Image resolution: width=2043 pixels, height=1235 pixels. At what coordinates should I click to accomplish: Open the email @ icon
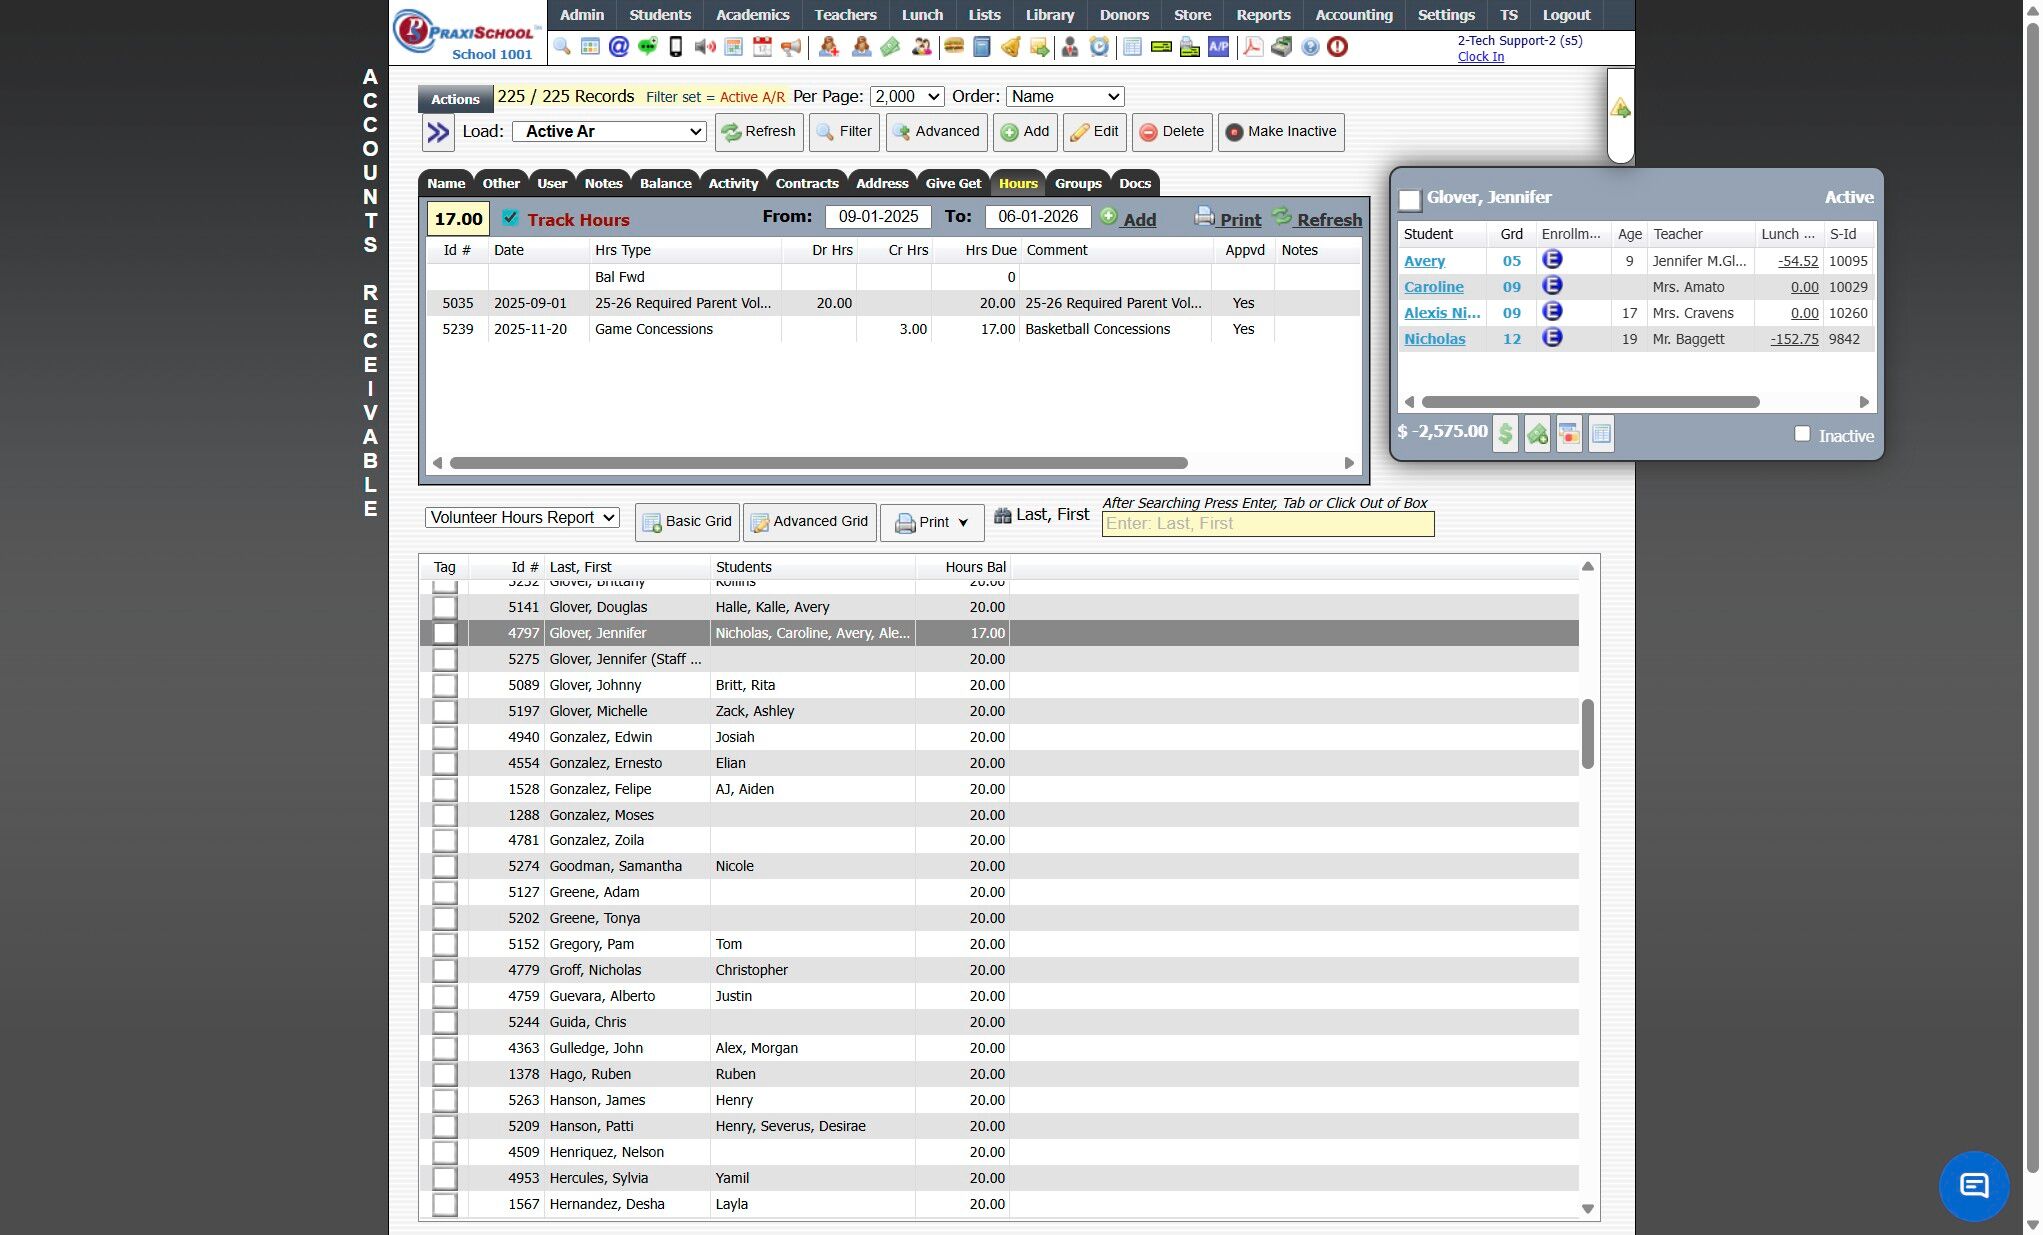pos(618,47)
